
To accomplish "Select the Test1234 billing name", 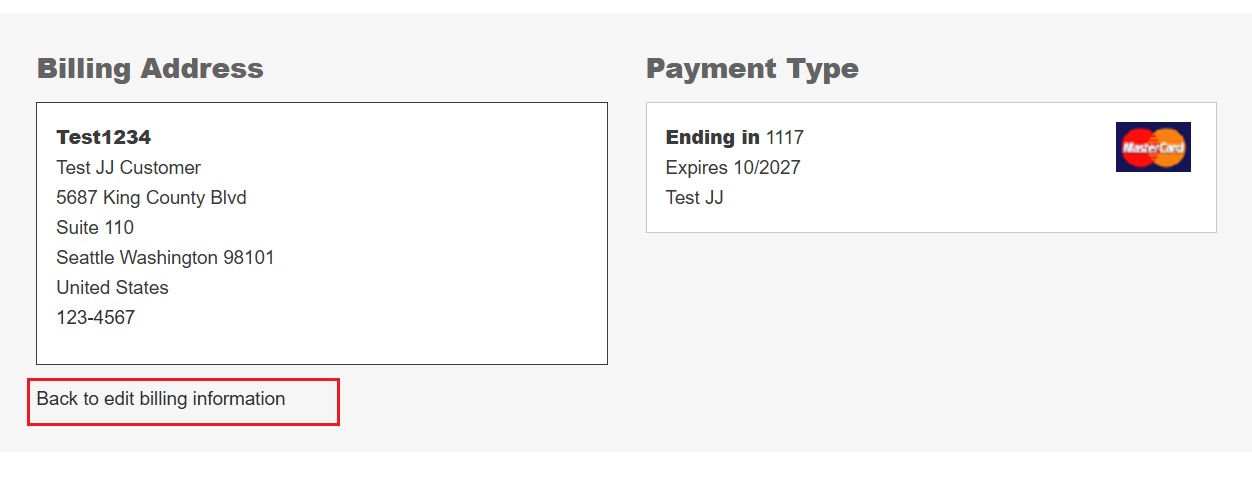I will [x=104, y=137].
